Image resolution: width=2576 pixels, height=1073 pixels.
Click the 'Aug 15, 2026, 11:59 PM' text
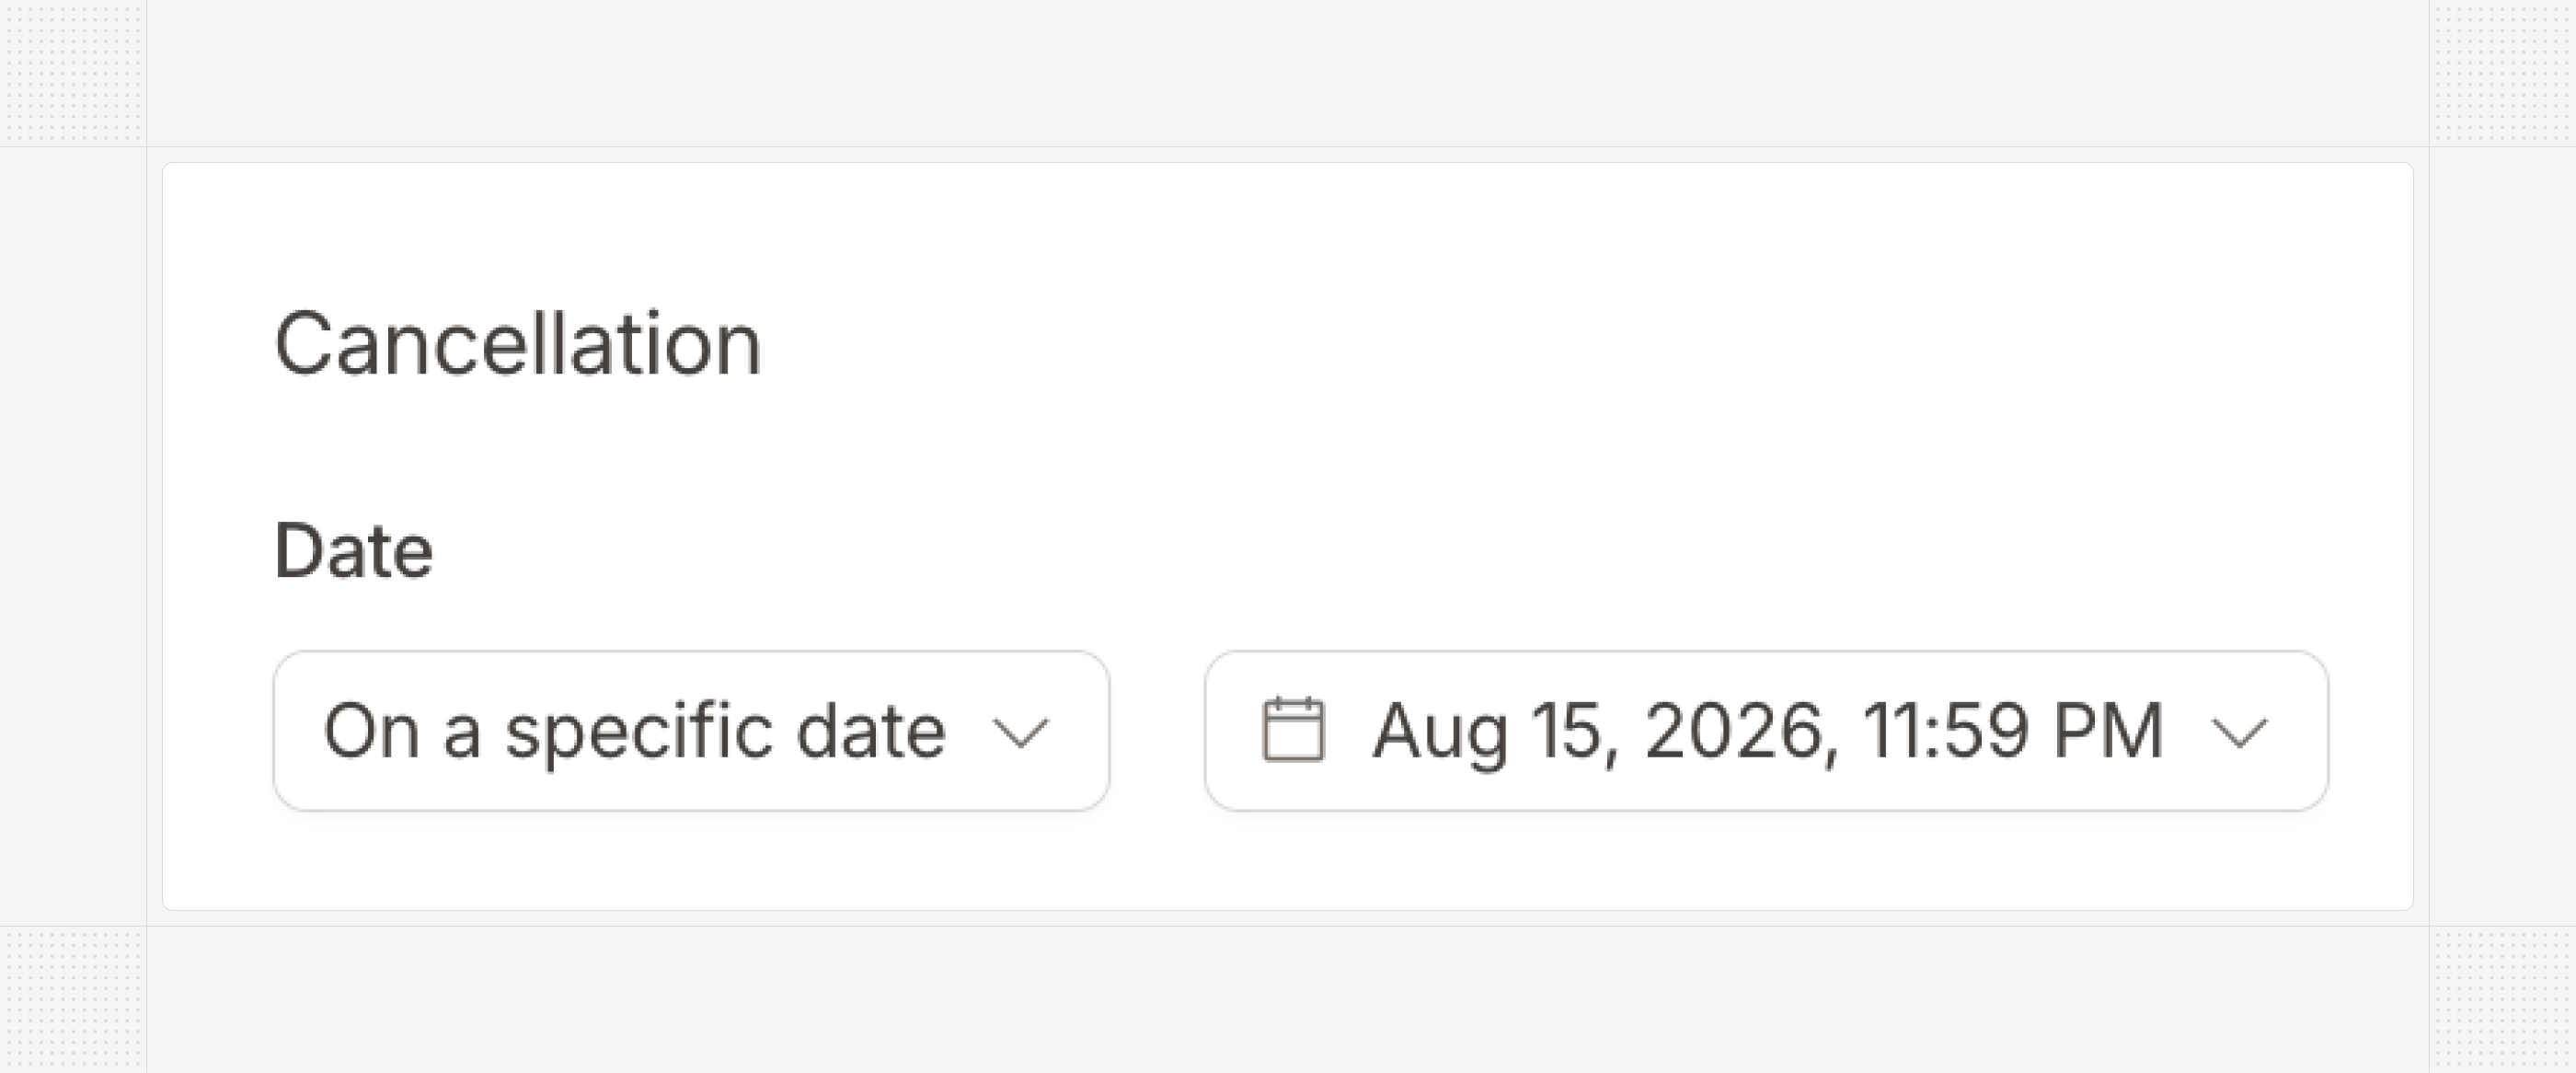(x=1768, y=732)
